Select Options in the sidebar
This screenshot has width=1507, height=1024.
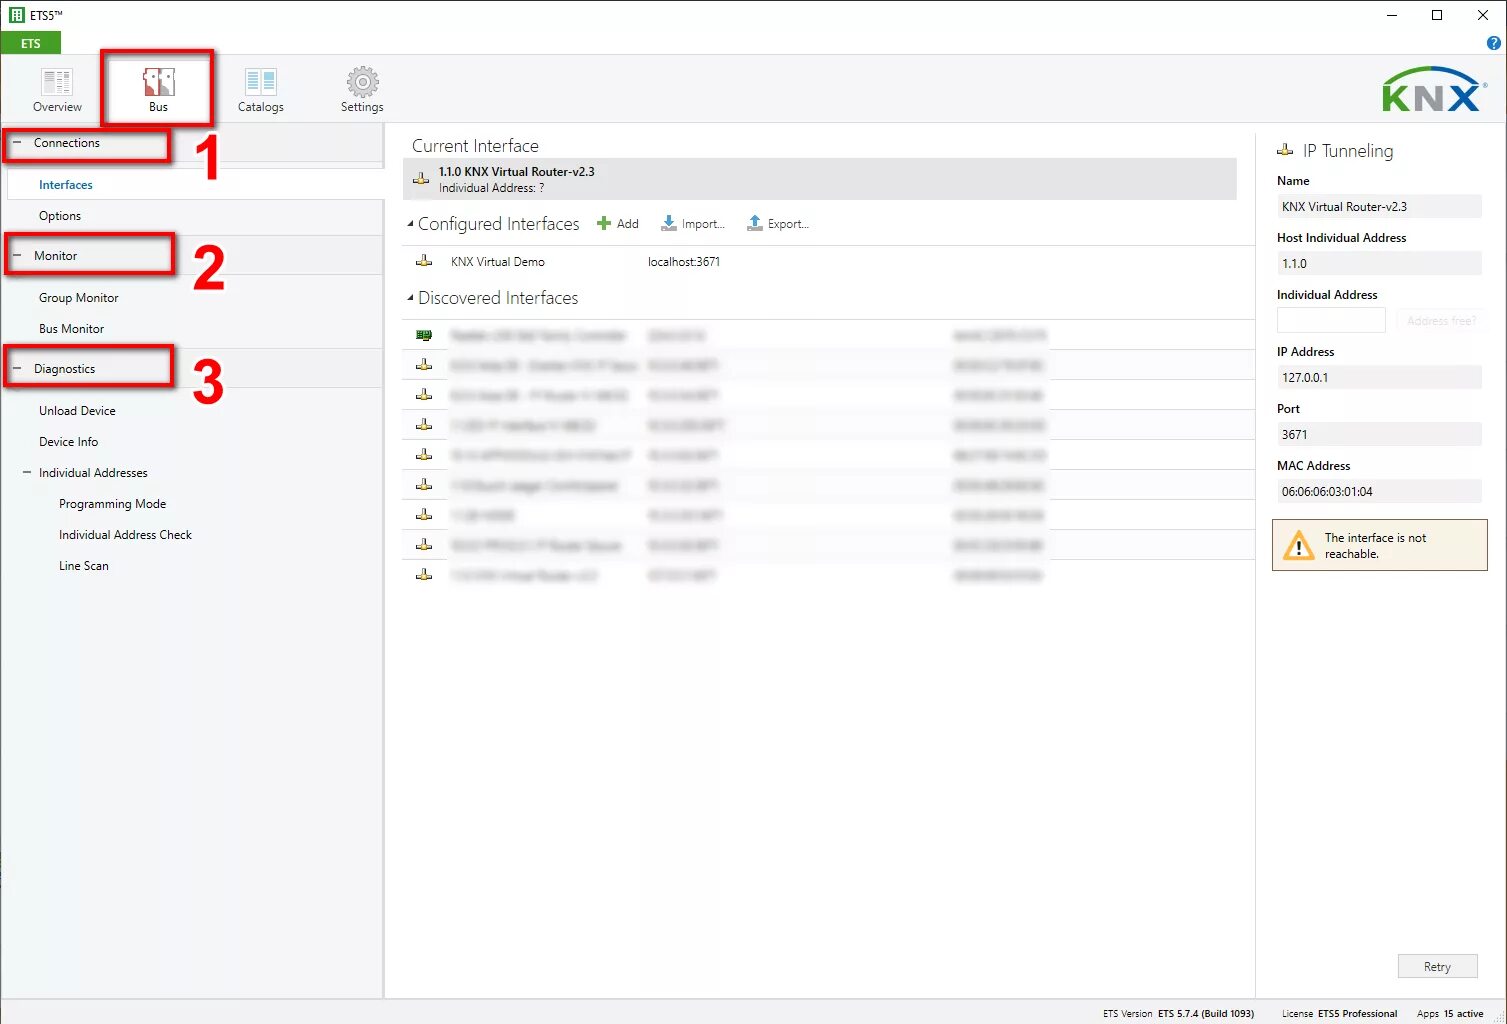pyautogui.click(x=60, y=216)
